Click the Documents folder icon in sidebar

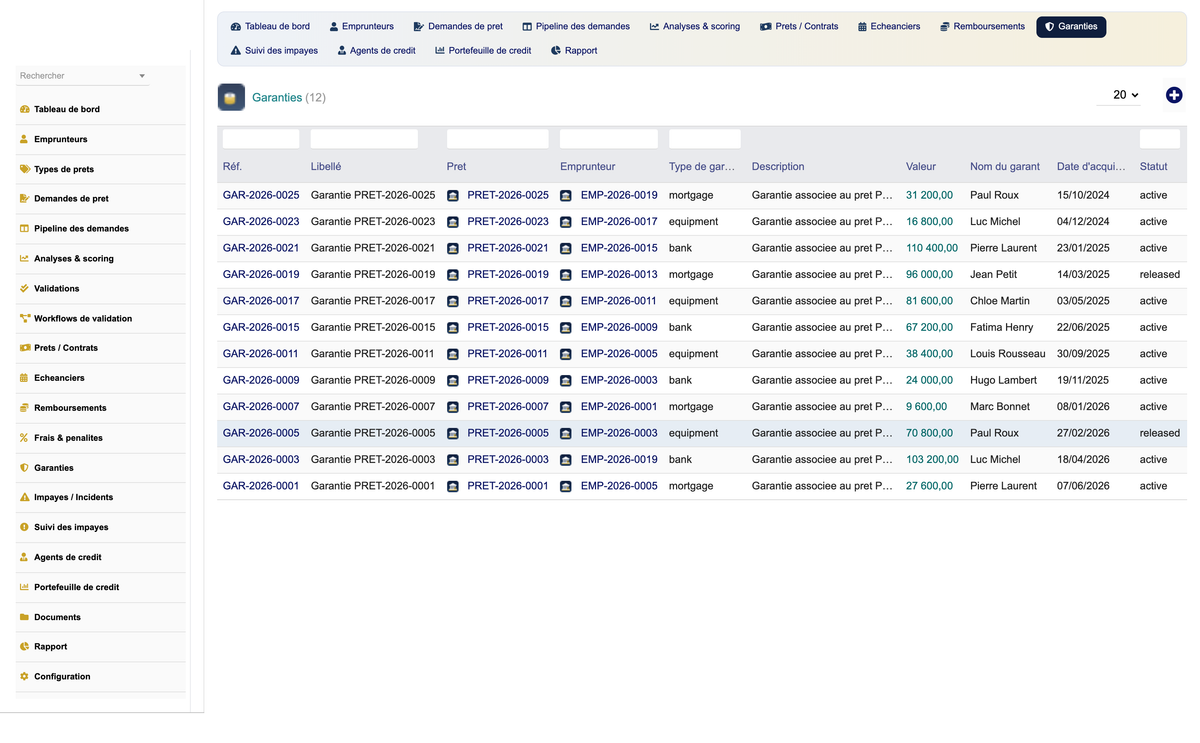pos(24,617)
